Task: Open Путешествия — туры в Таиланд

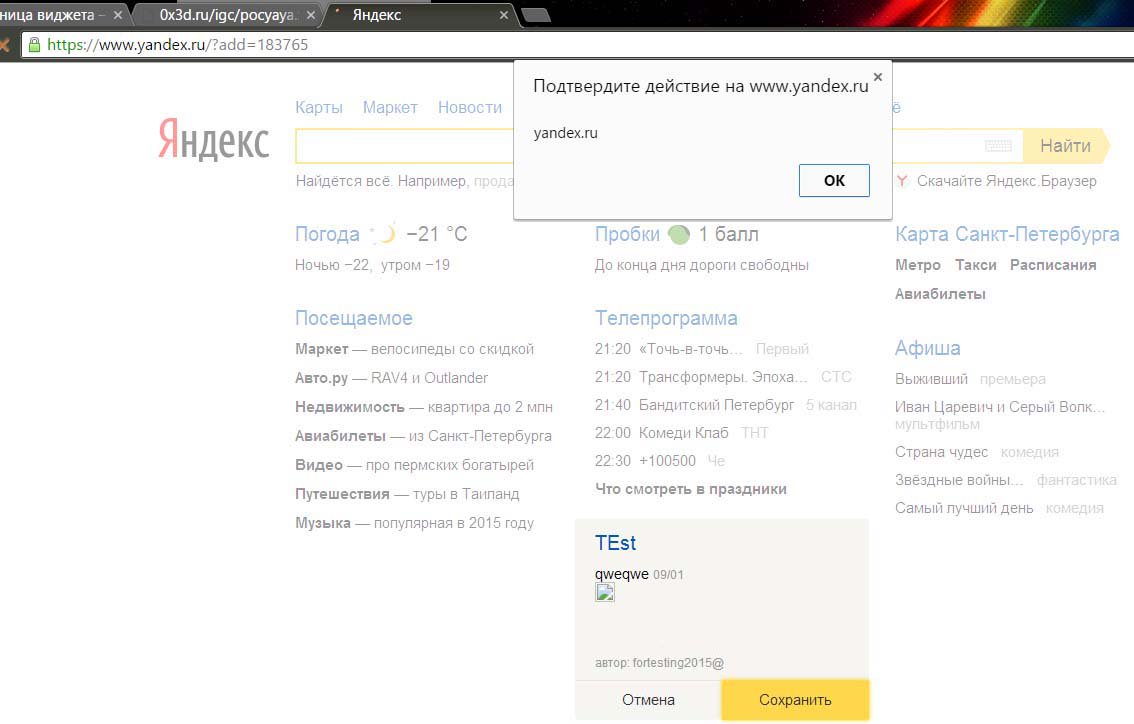Action: [x=407, y=493]
